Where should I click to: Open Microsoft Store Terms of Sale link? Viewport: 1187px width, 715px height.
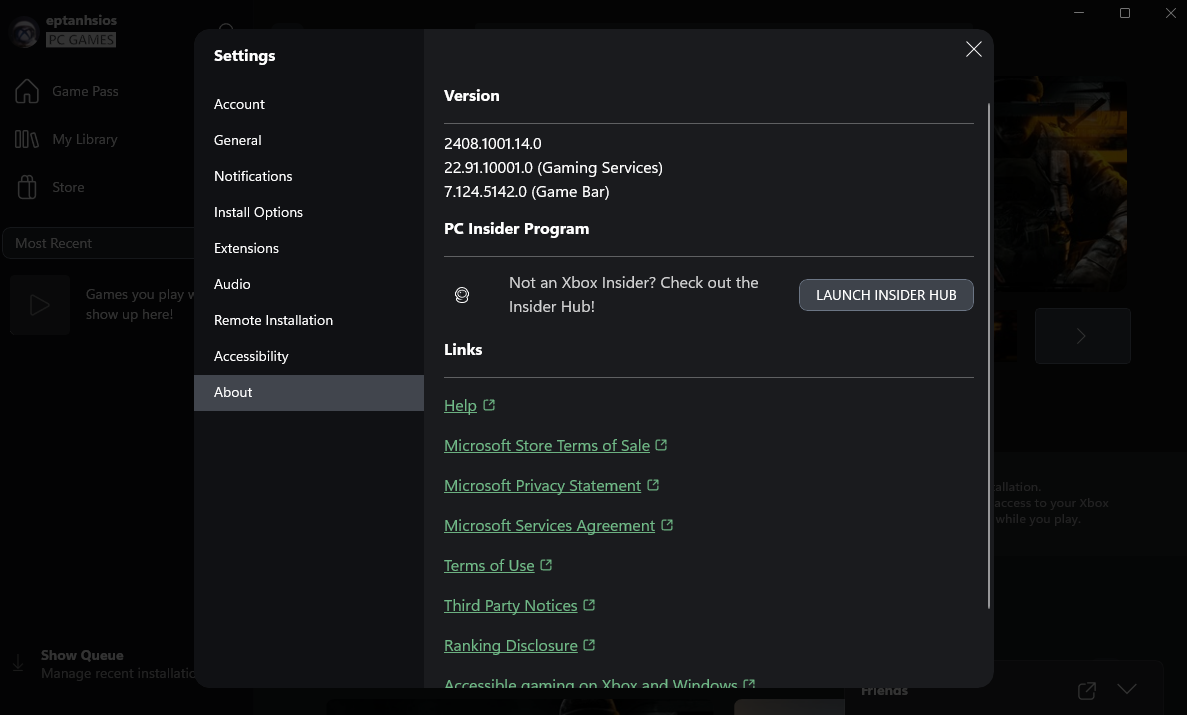547,446
